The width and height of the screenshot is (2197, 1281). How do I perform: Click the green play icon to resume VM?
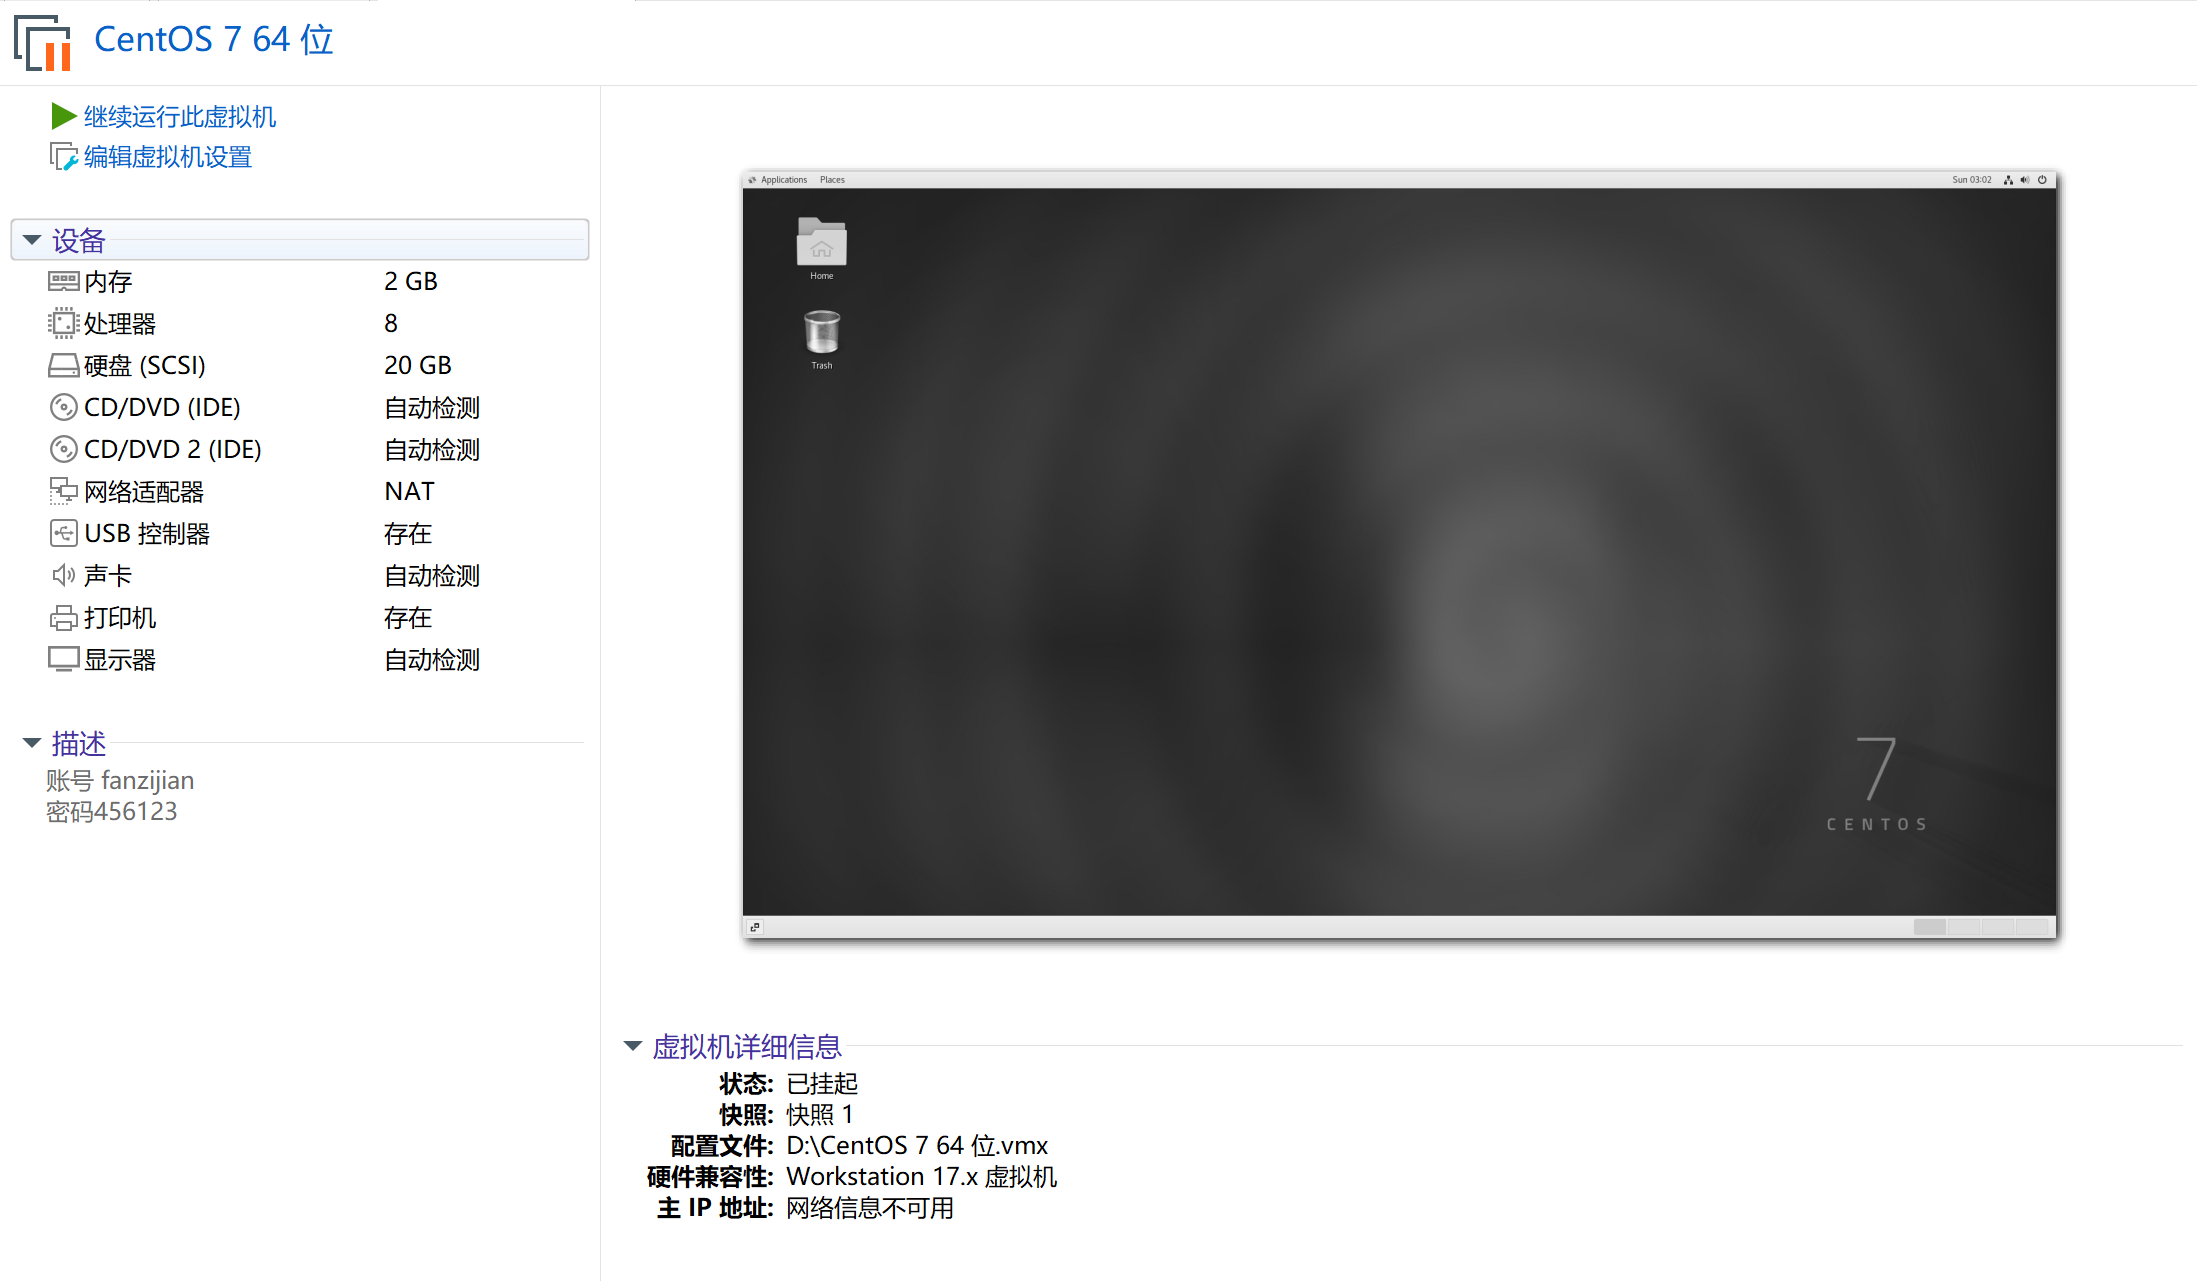pos(63,116)
